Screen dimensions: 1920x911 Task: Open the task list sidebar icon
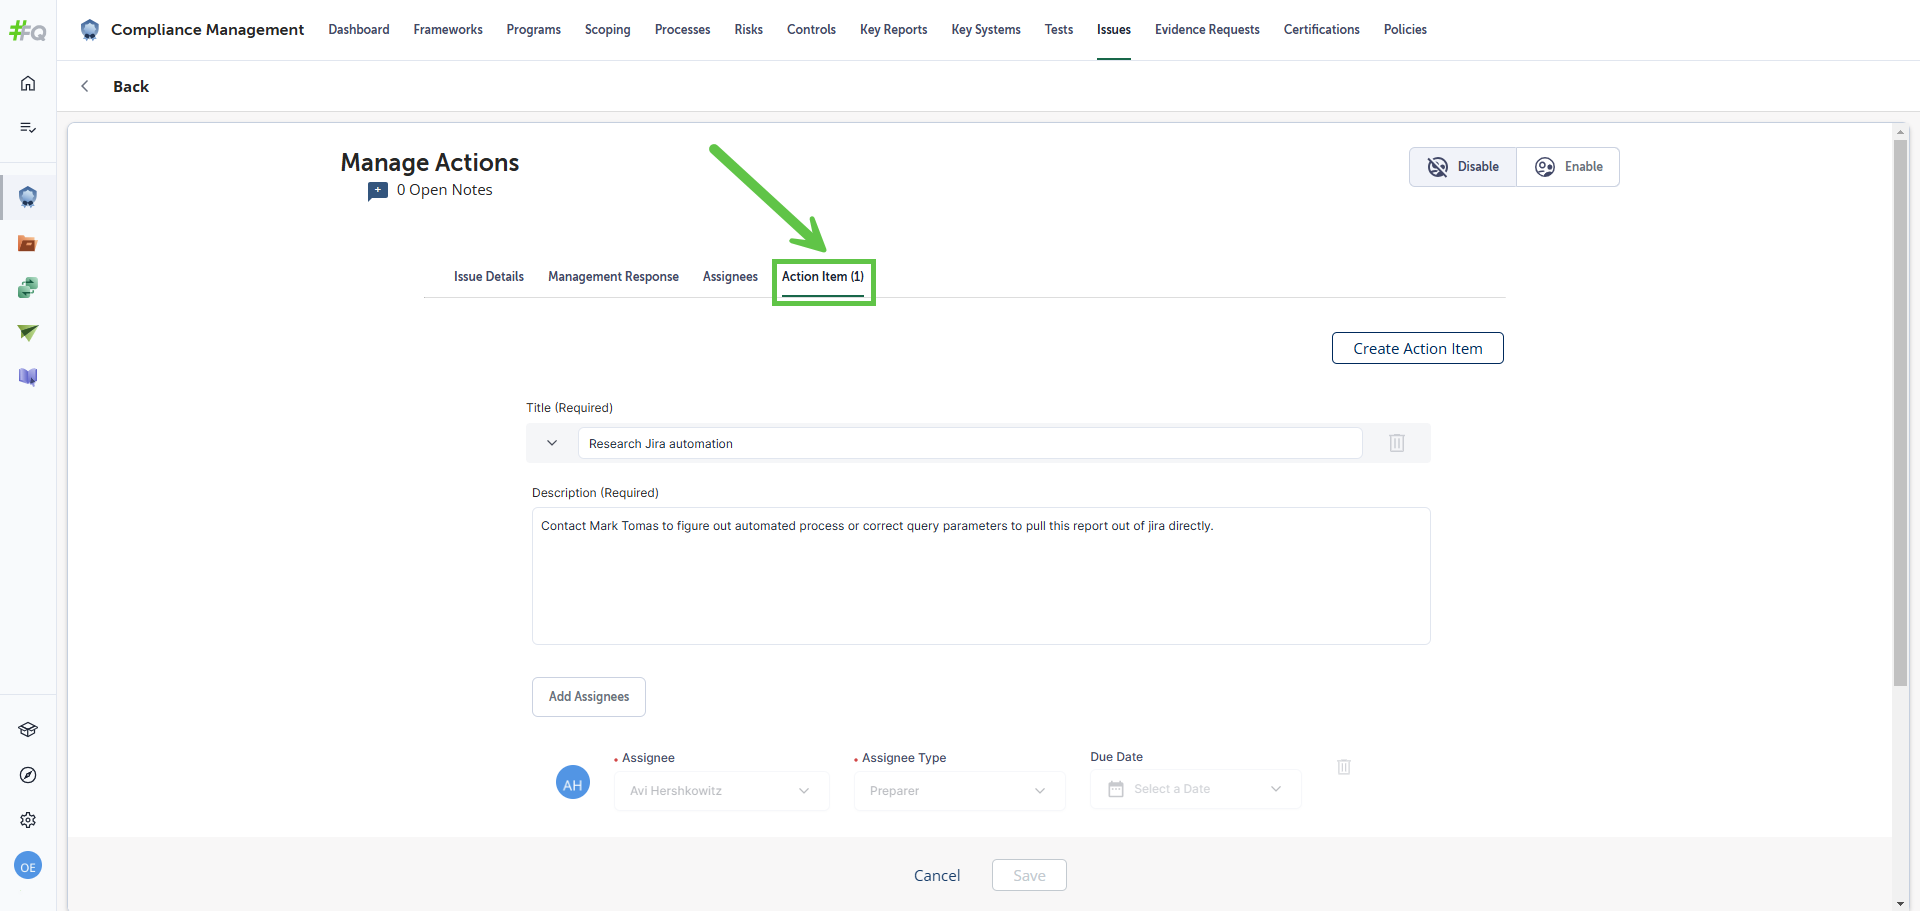pos(28,127)
